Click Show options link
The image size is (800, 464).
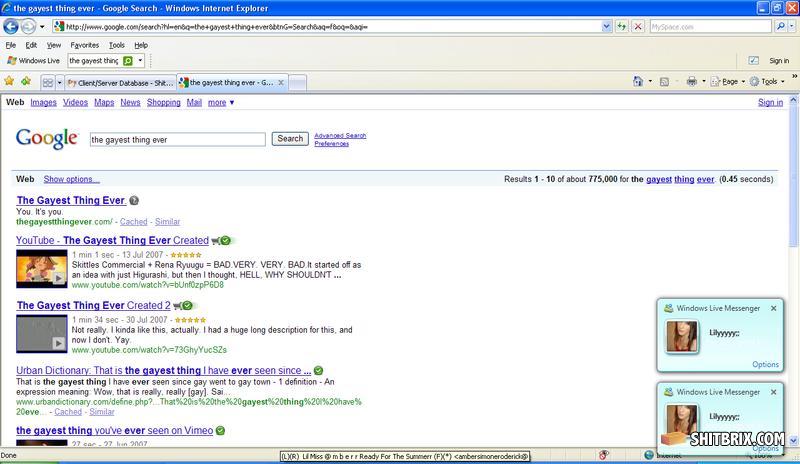71,179
